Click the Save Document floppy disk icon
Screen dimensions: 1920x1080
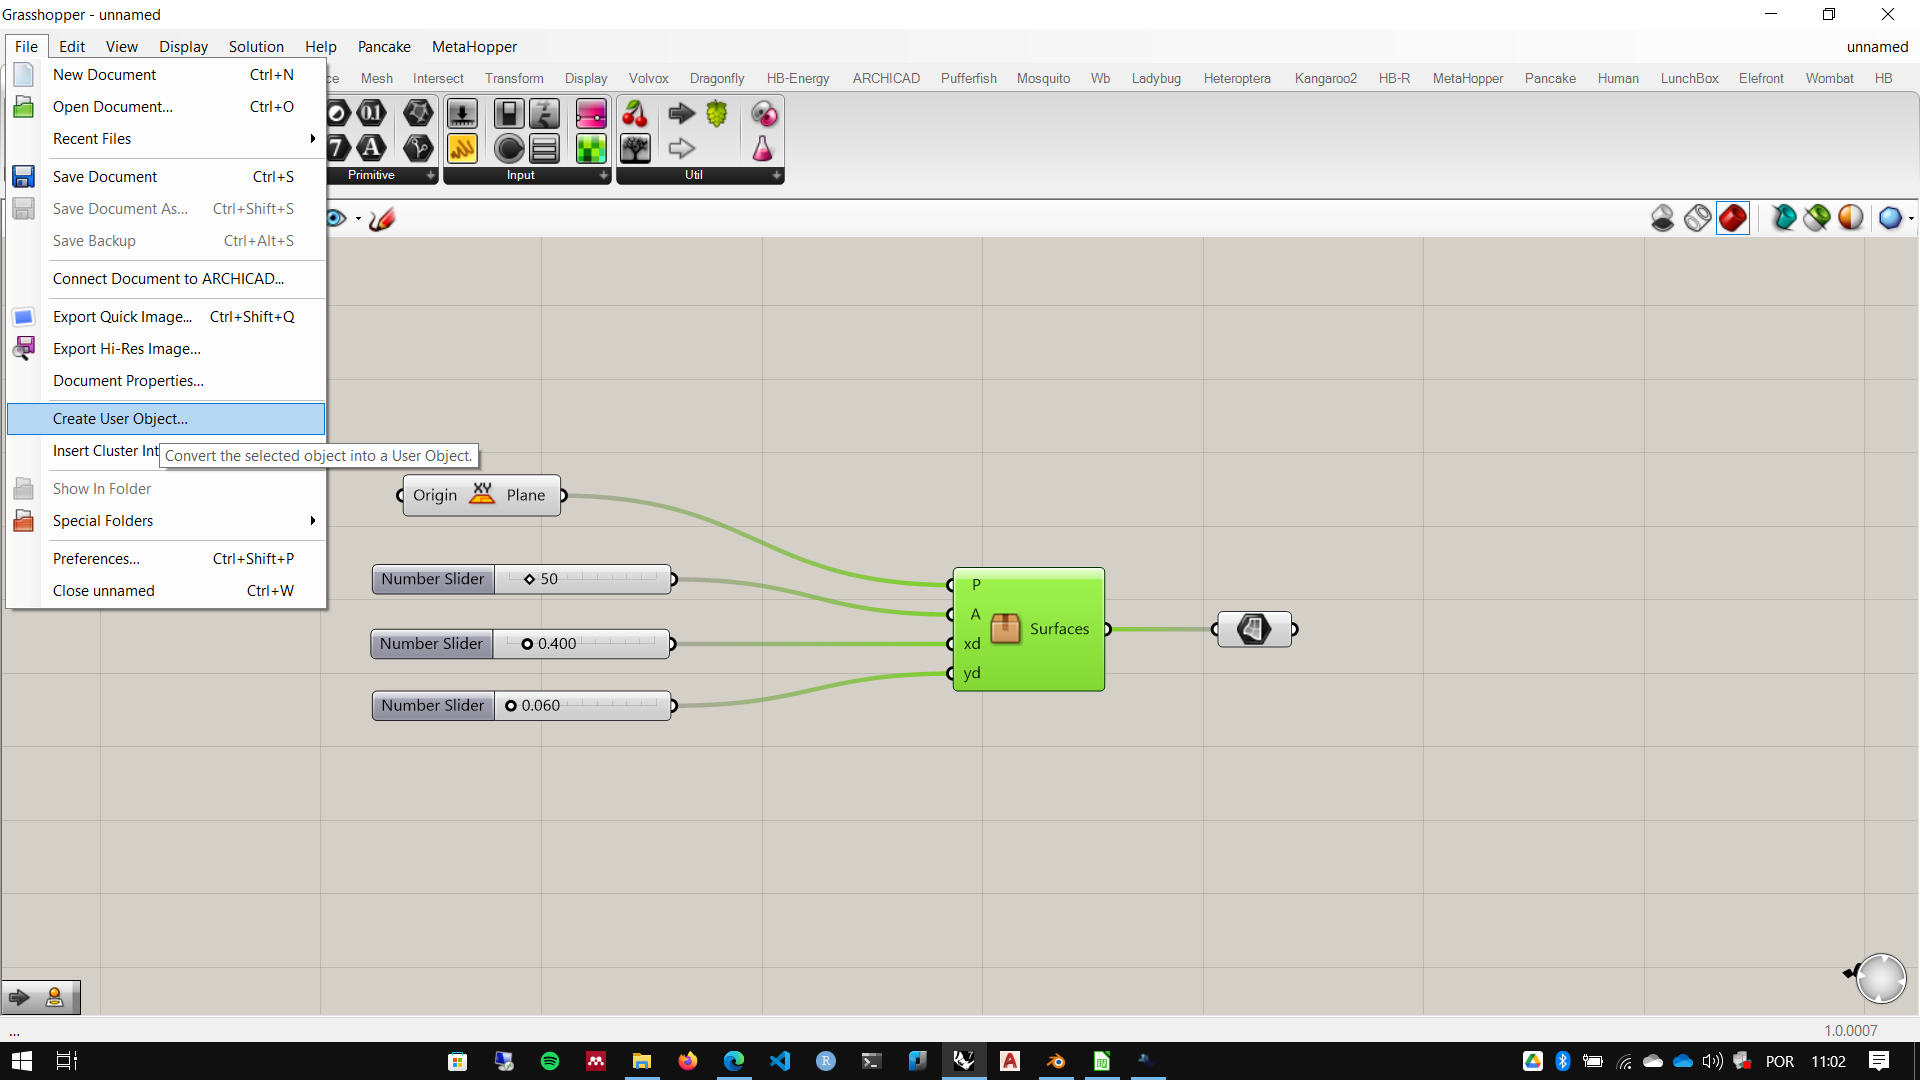[x=23, y=177]
